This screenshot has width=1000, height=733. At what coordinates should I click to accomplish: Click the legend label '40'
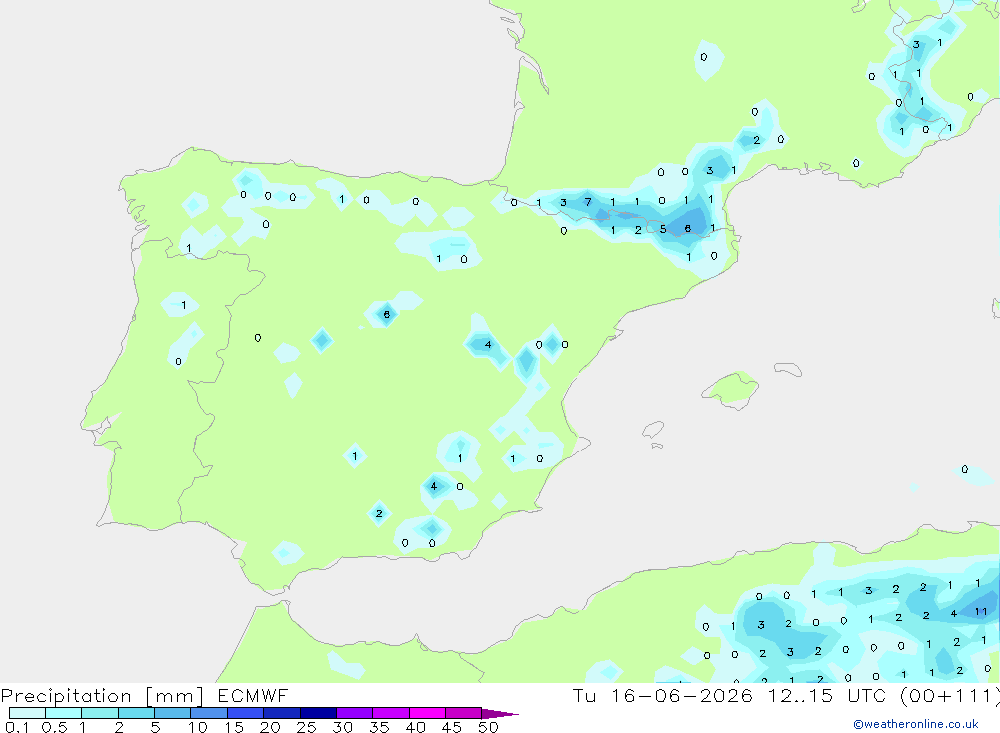(x=415, y=727)
